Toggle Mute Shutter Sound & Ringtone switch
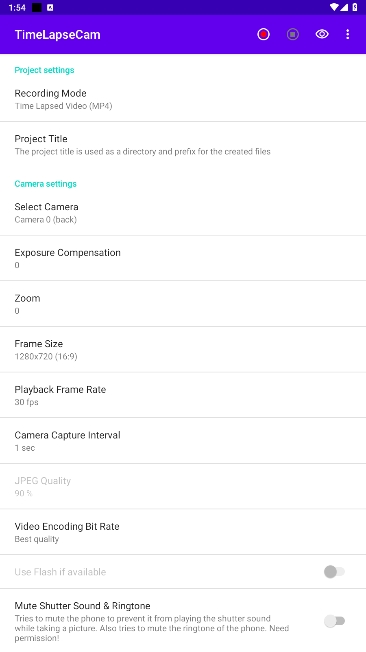The image size is (366, 652). coord(334,621)
